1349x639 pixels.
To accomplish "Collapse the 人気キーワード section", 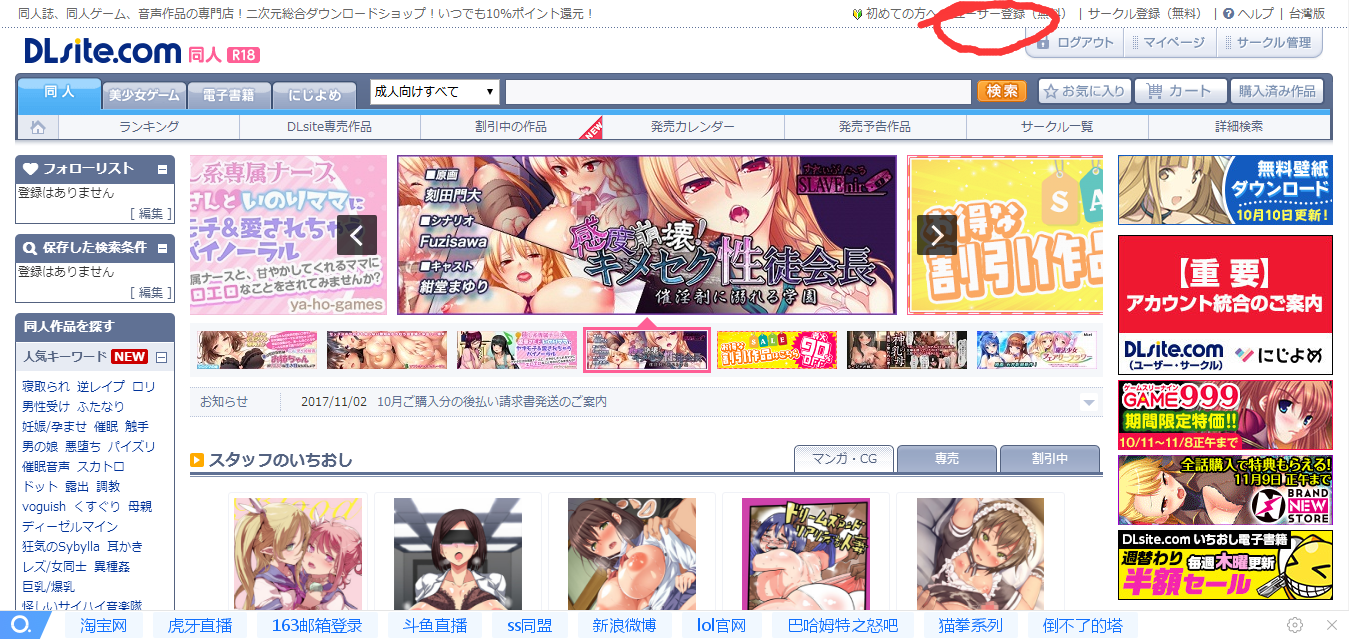I will (161, 357).
